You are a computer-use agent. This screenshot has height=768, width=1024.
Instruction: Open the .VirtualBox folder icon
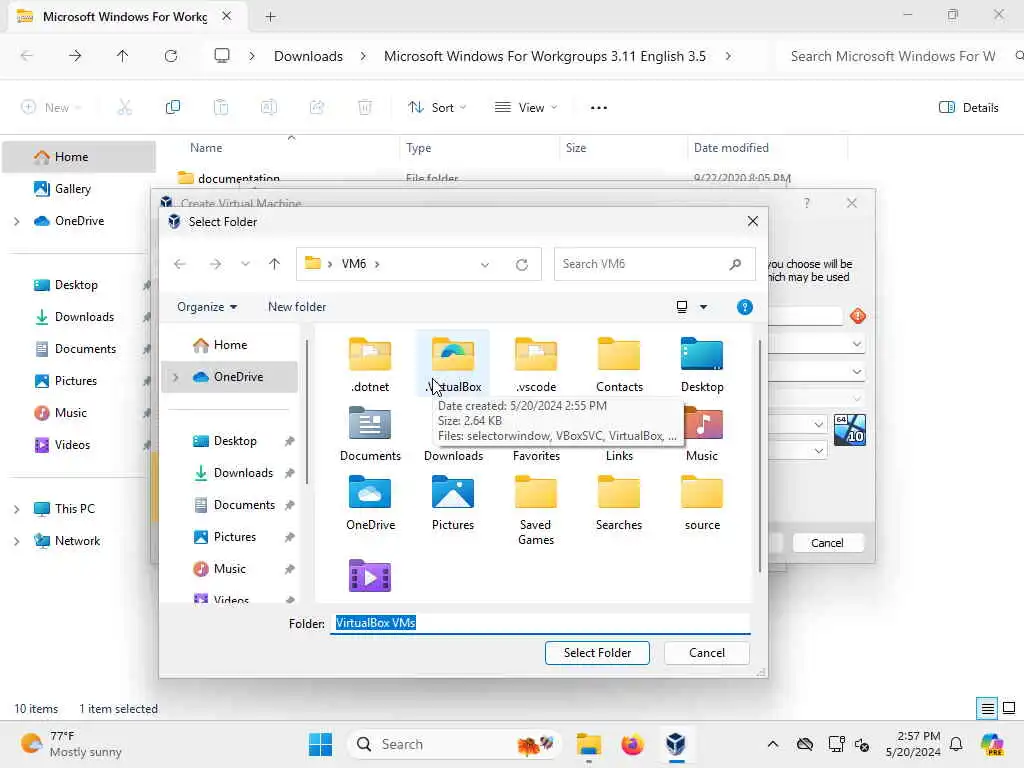(x=453, y=364)
